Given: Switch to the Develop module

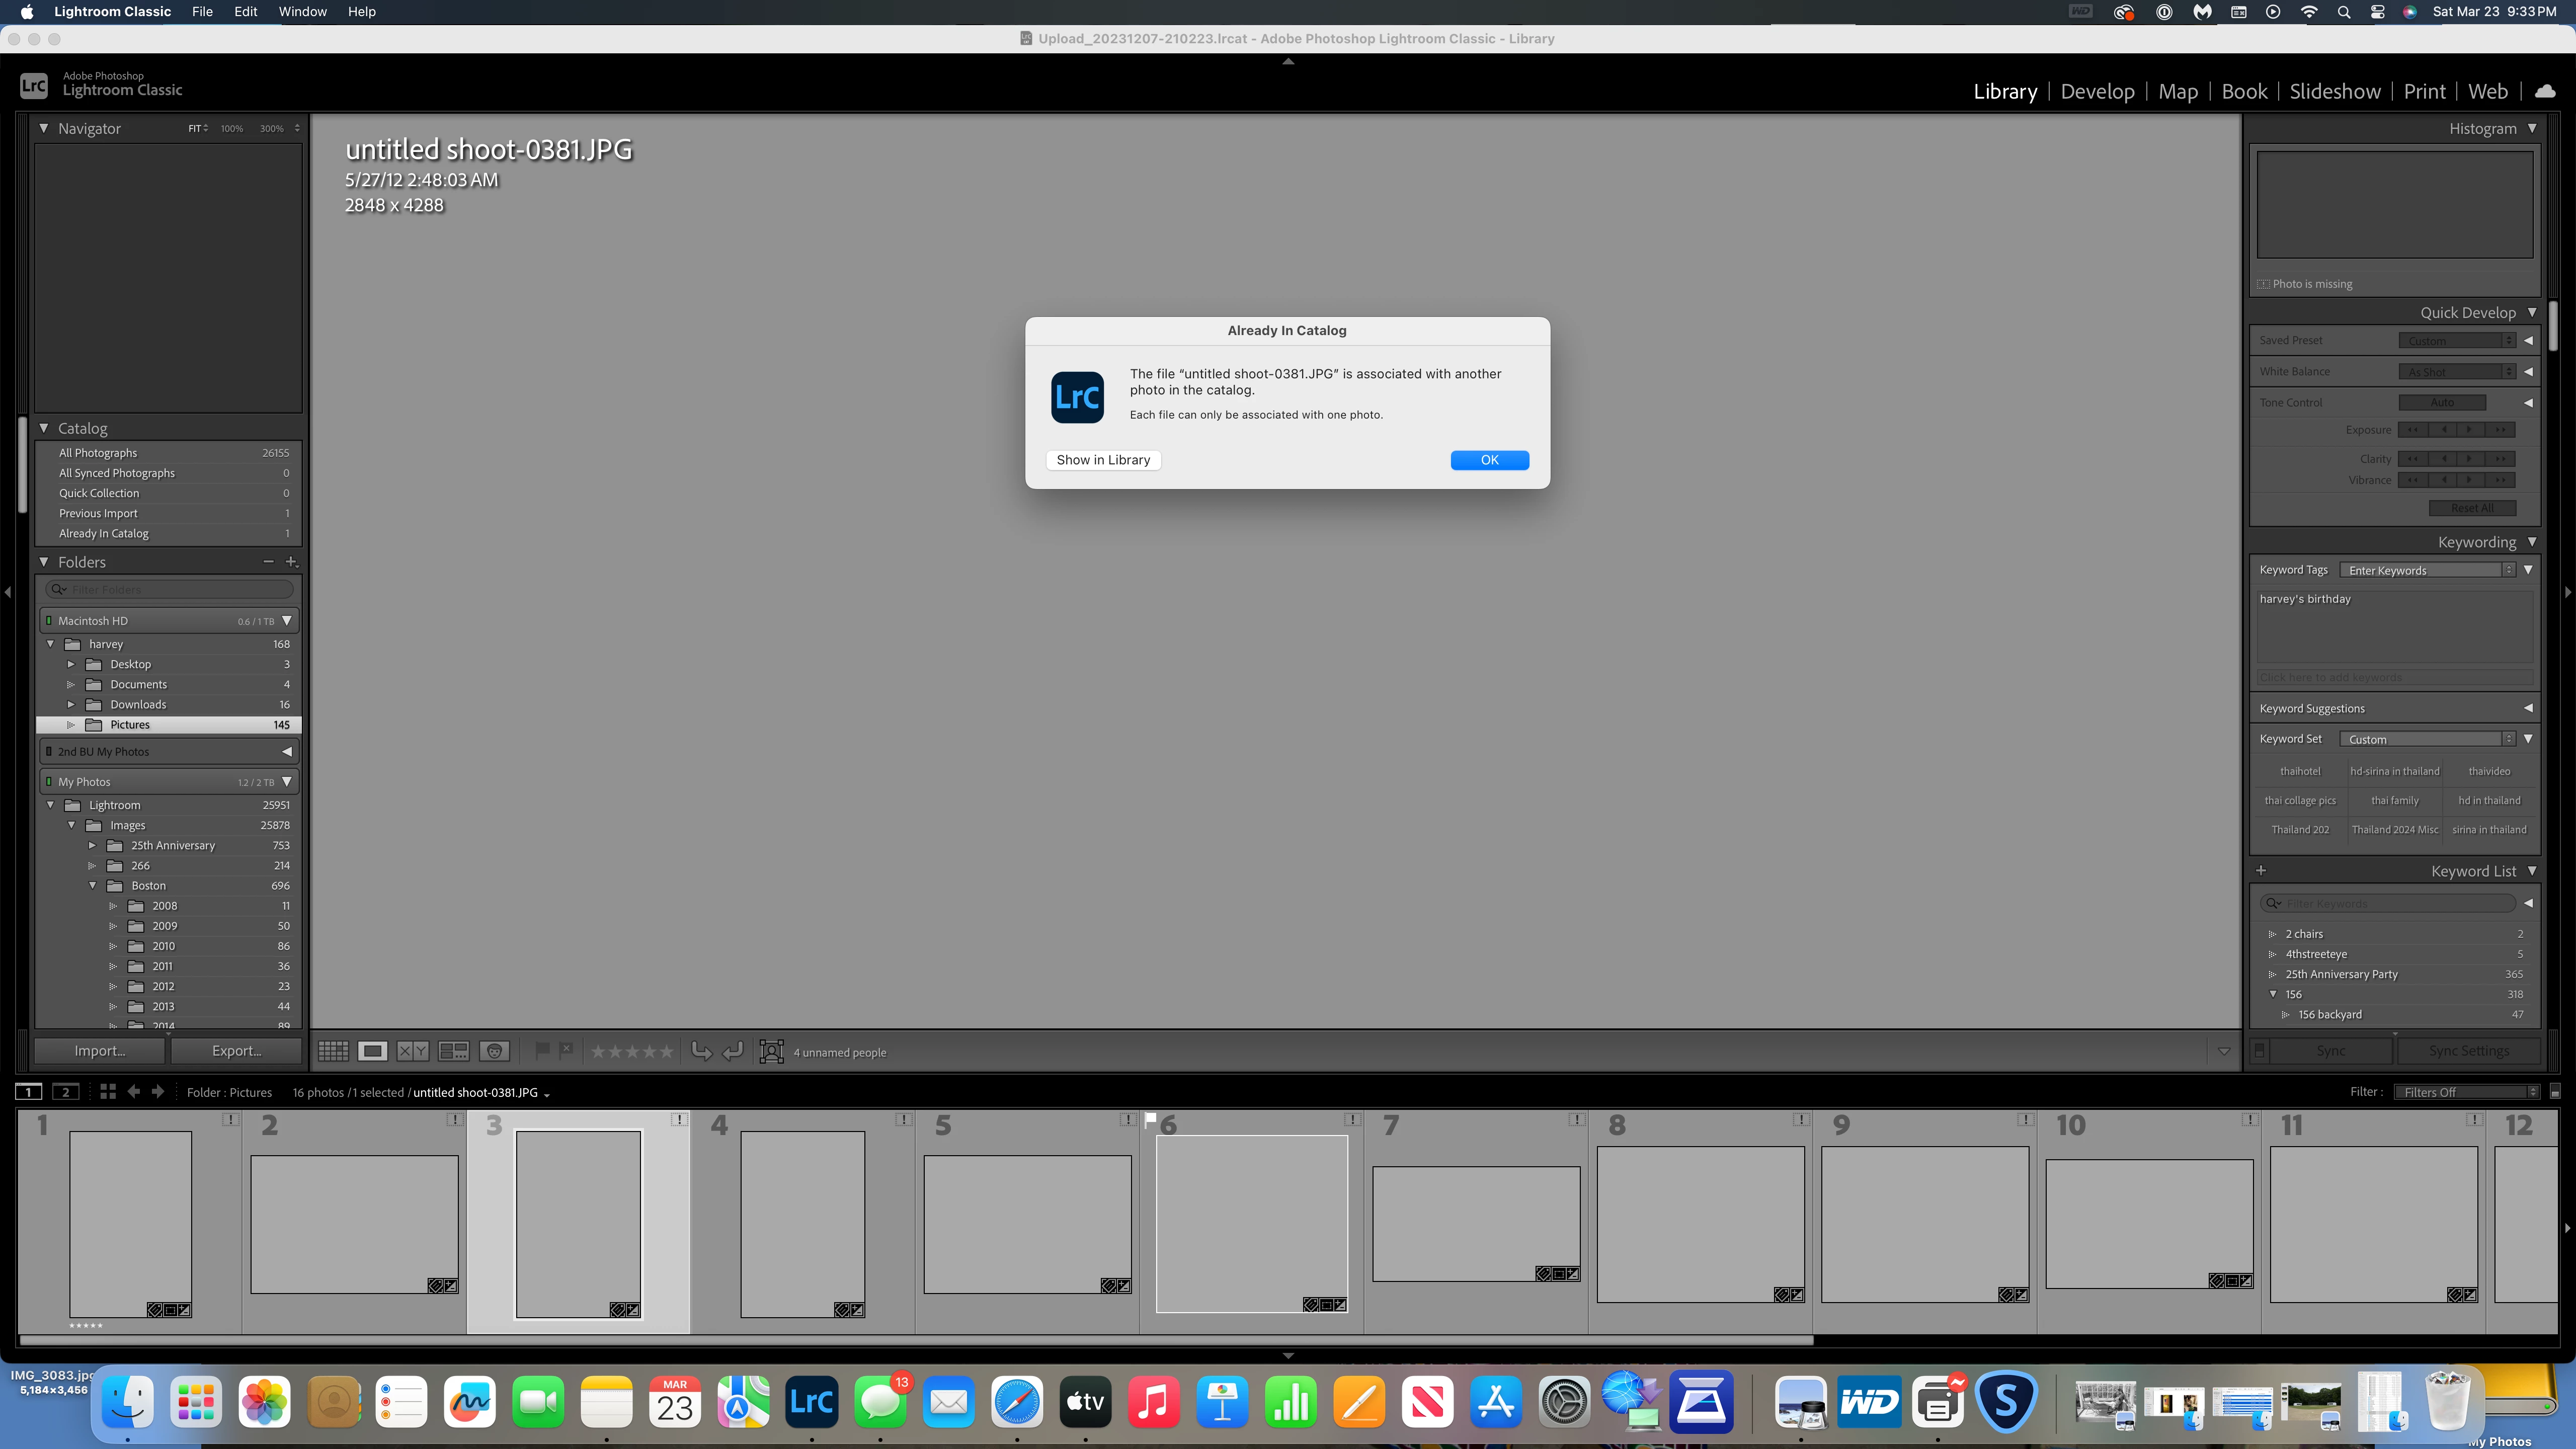Looking at the screenshot, I should [2097, 91].
